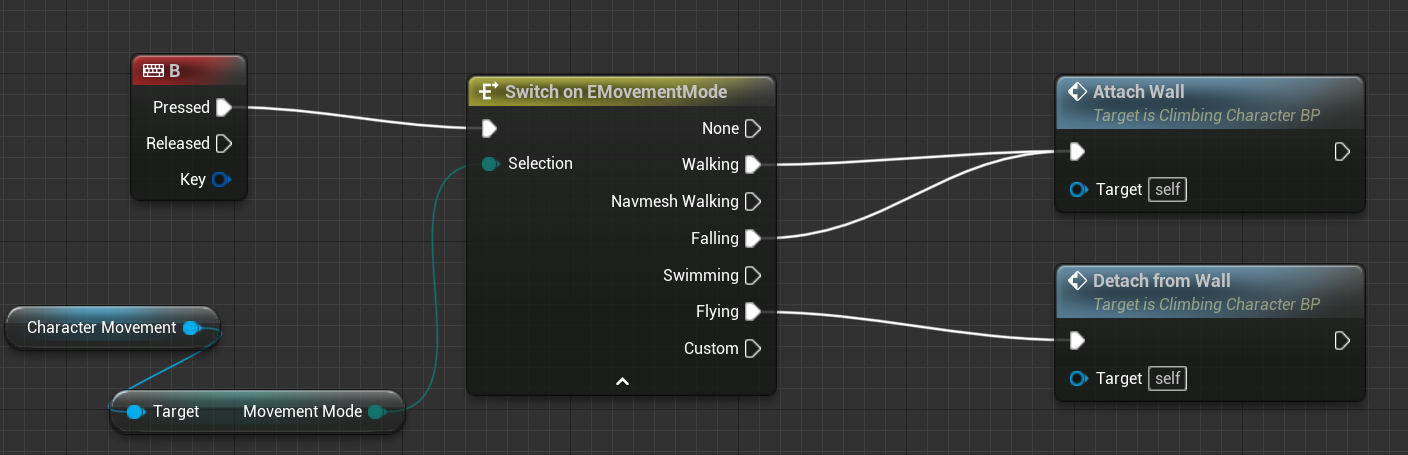Click the Detach from Wall input execution pin
Viewport: 1408px width, 455px height.
coord(1076,341)
